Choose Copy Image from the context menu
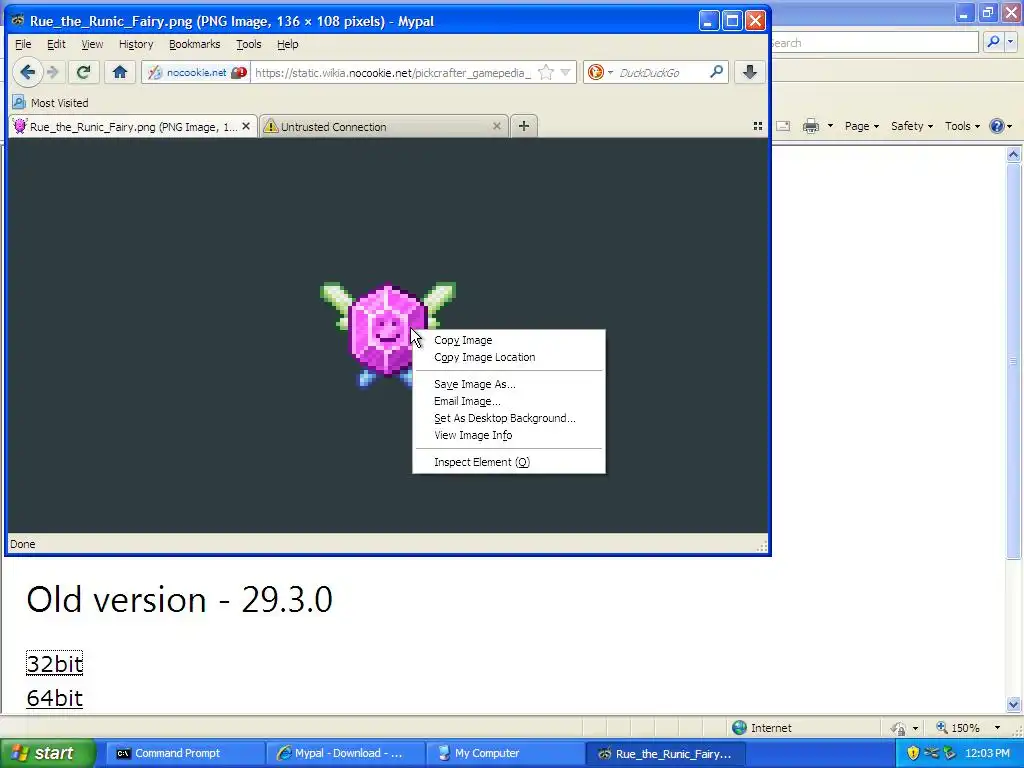 (509, 340)
